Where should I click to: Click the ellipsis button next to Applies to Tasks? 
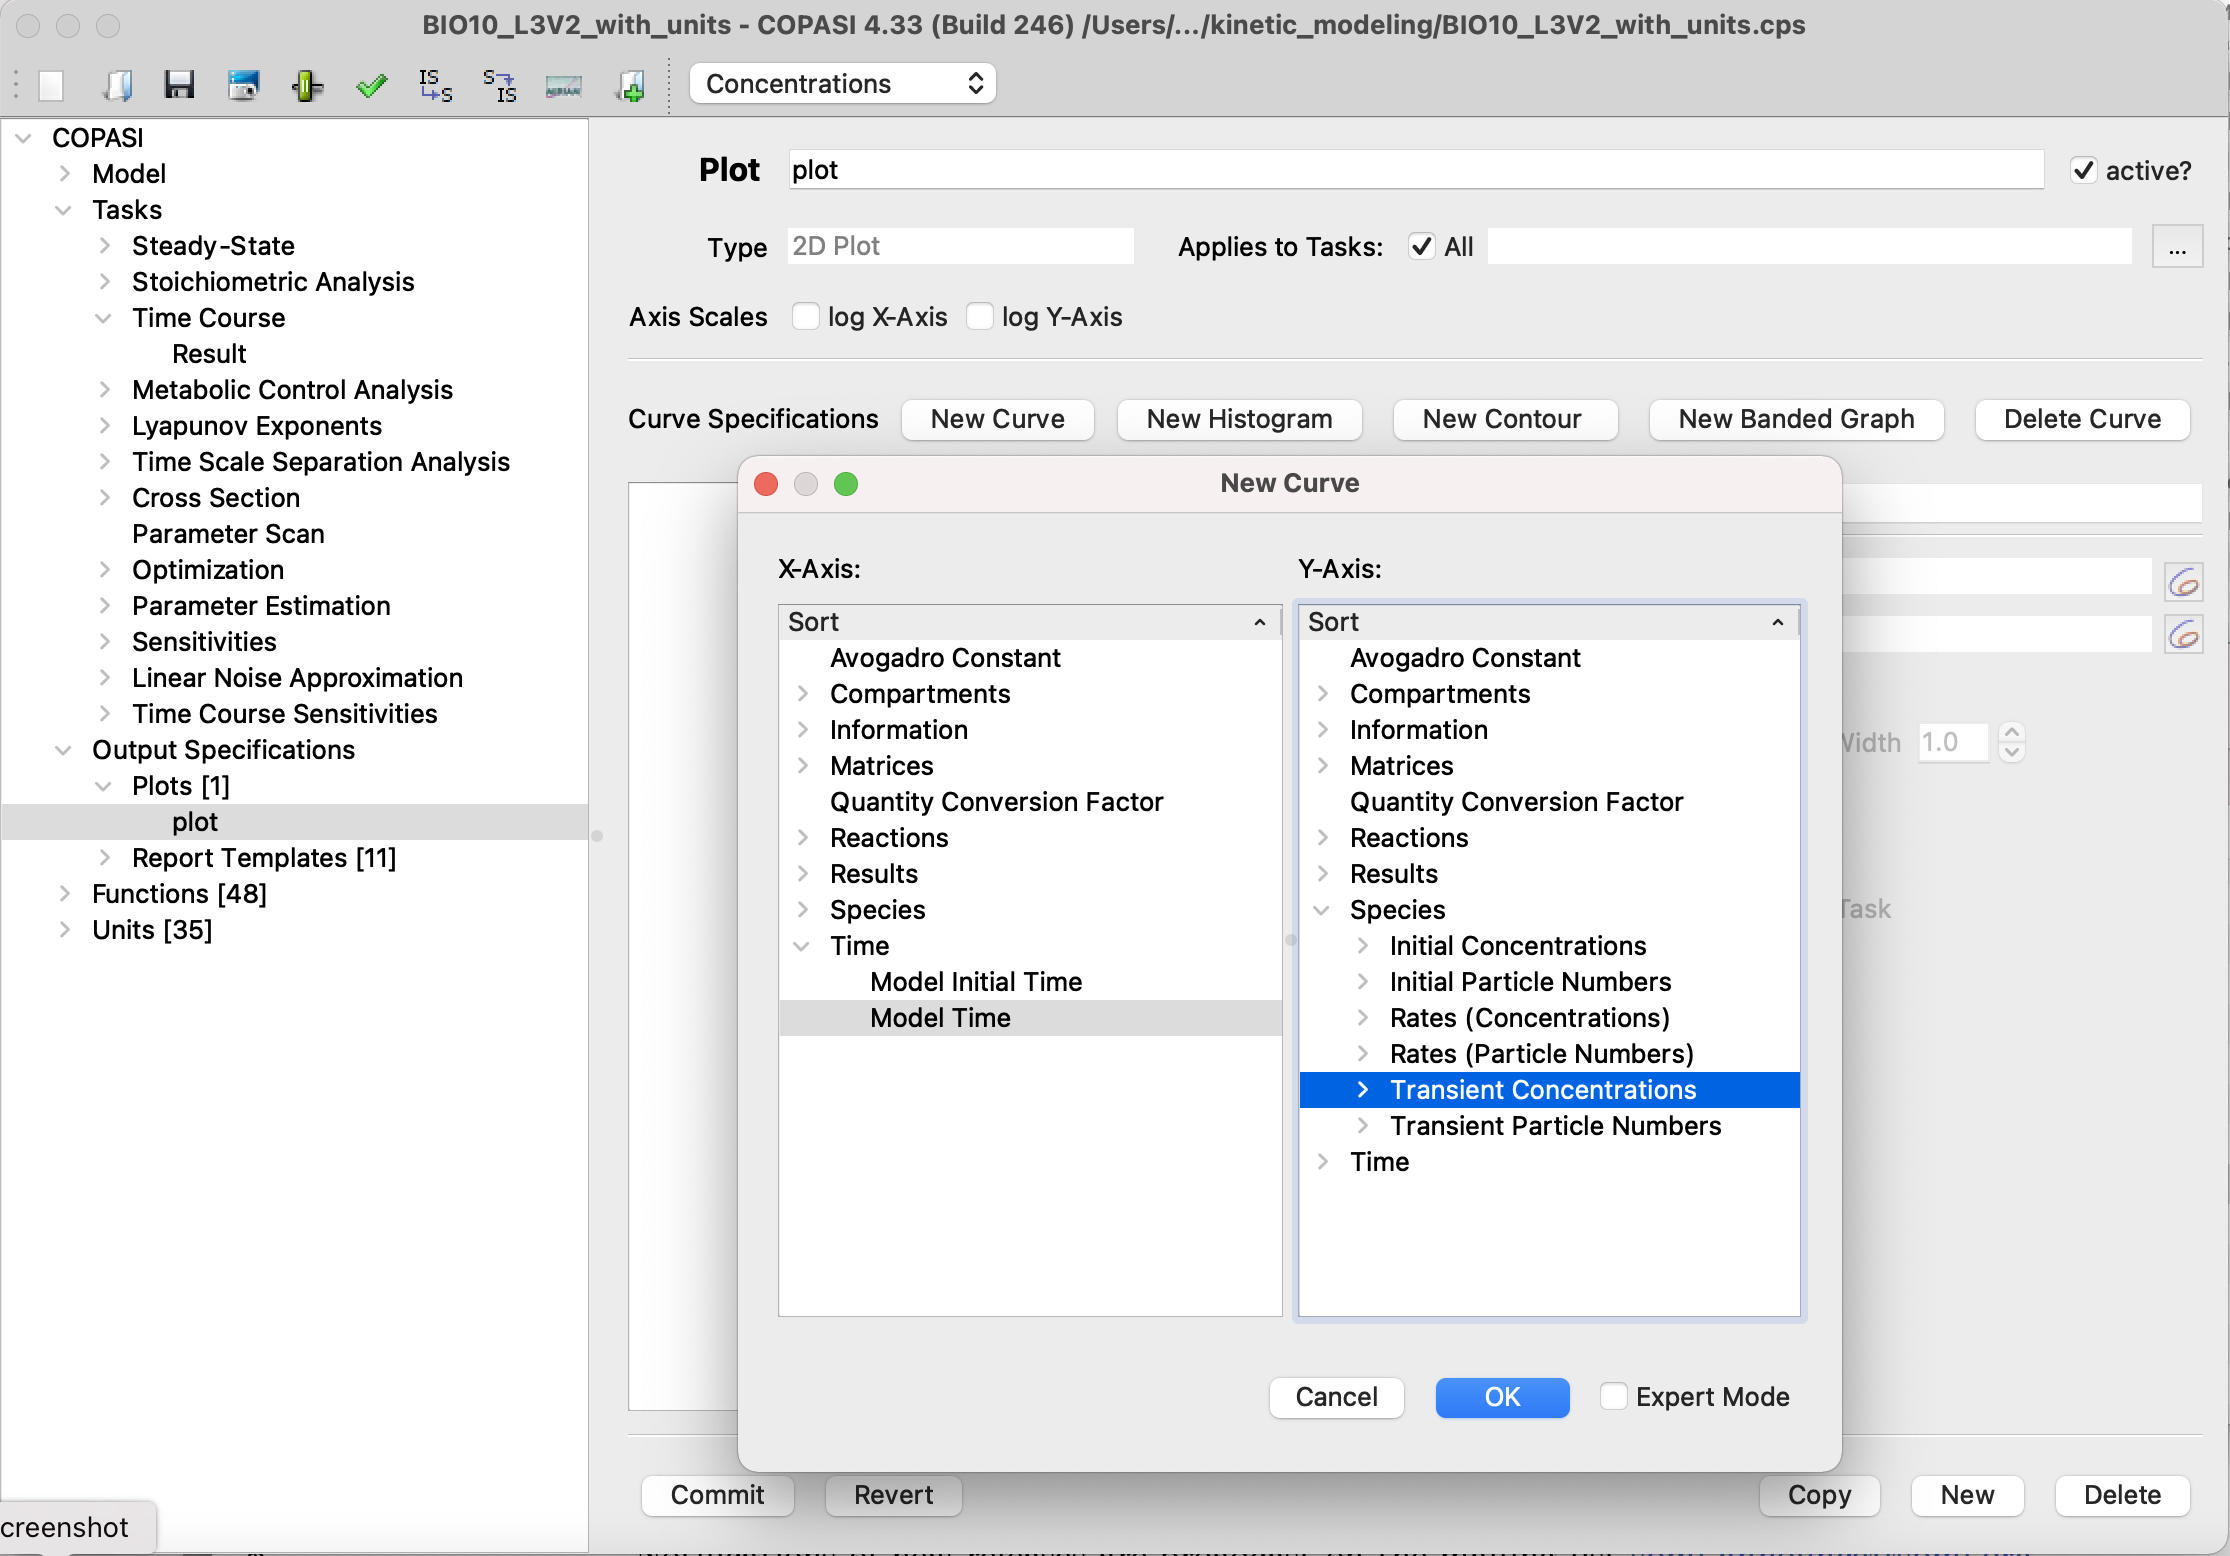pyautogui.click(x=2177, y=247)
